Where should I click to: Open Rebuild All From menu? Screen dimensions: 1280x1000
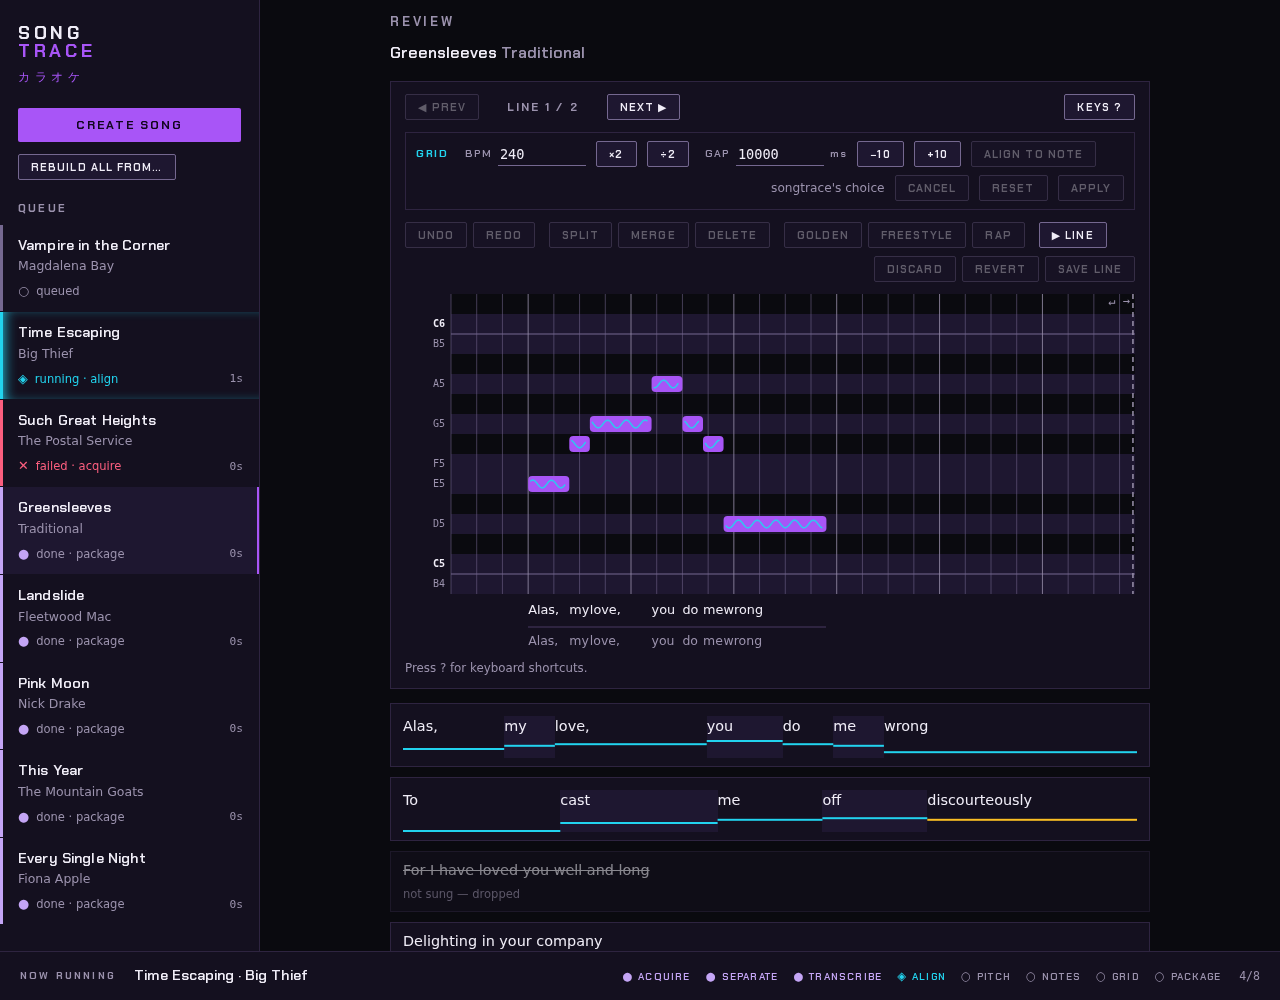pos(97,167)
